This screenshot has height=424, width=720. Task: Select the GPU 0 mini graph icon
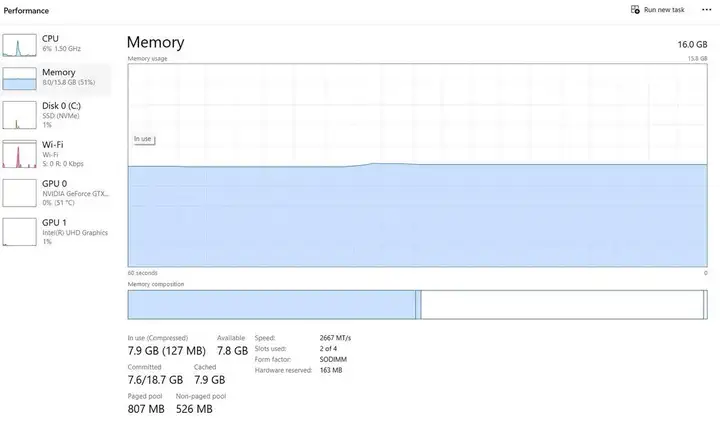point(19,193)
